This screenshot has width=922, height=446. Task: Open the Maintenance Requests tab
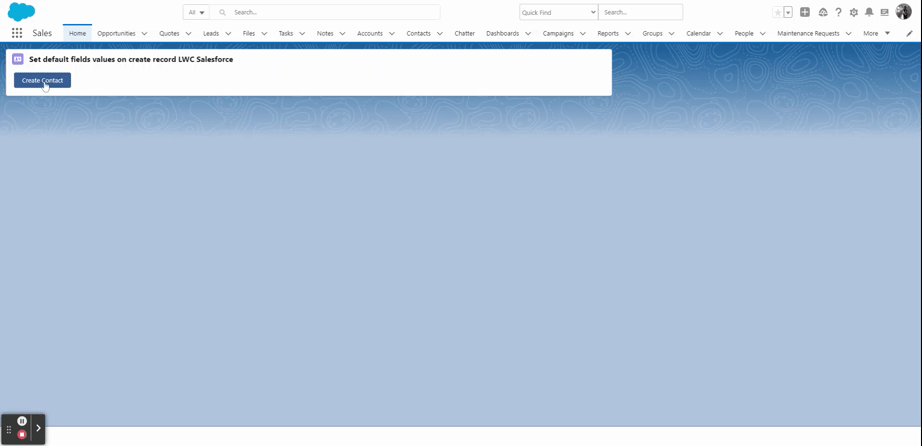click(809, 34)
